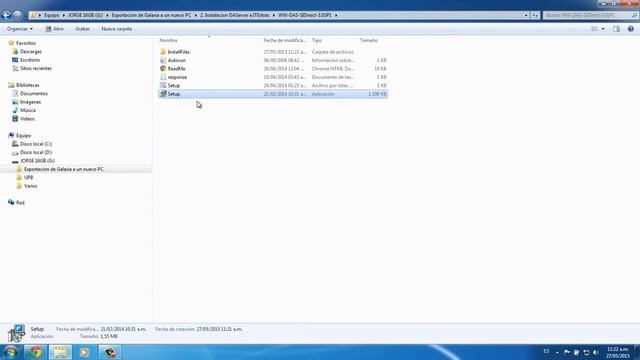Open the InstallFiles folder icon
This screenshot has width=640, height=360.
pyautogui.click(x=163, y=52)
